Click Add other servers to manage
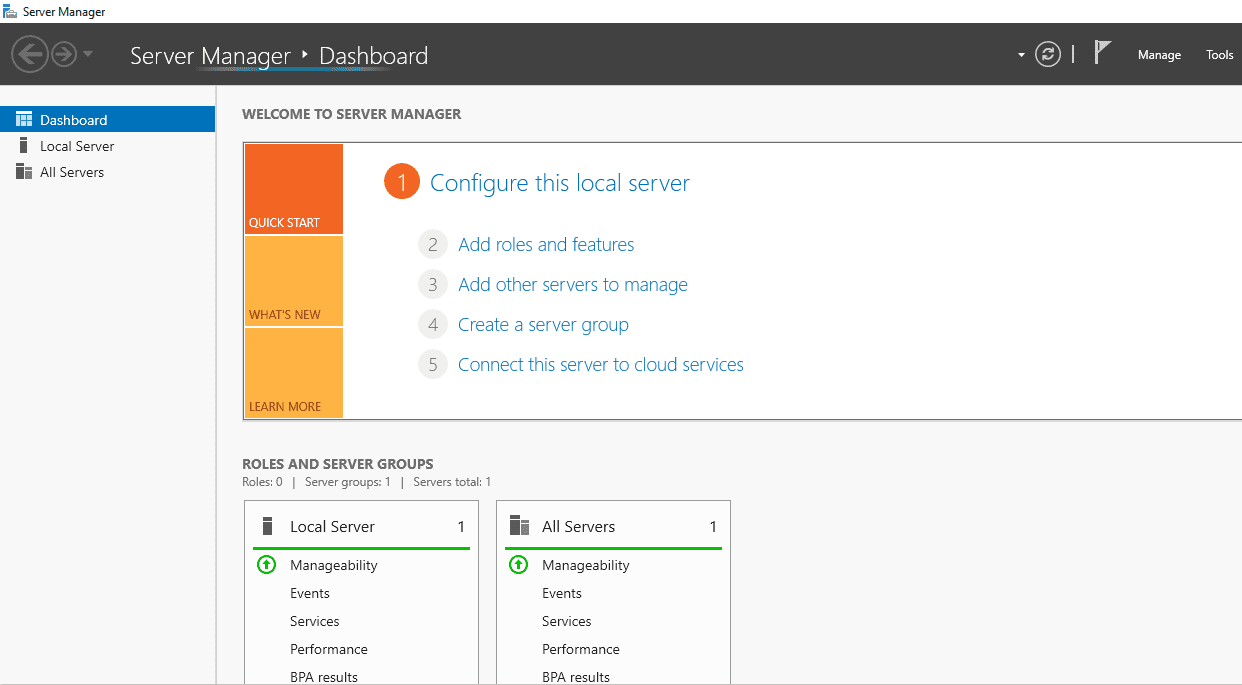The image size is (1242, 685). [x=572, y=285]
